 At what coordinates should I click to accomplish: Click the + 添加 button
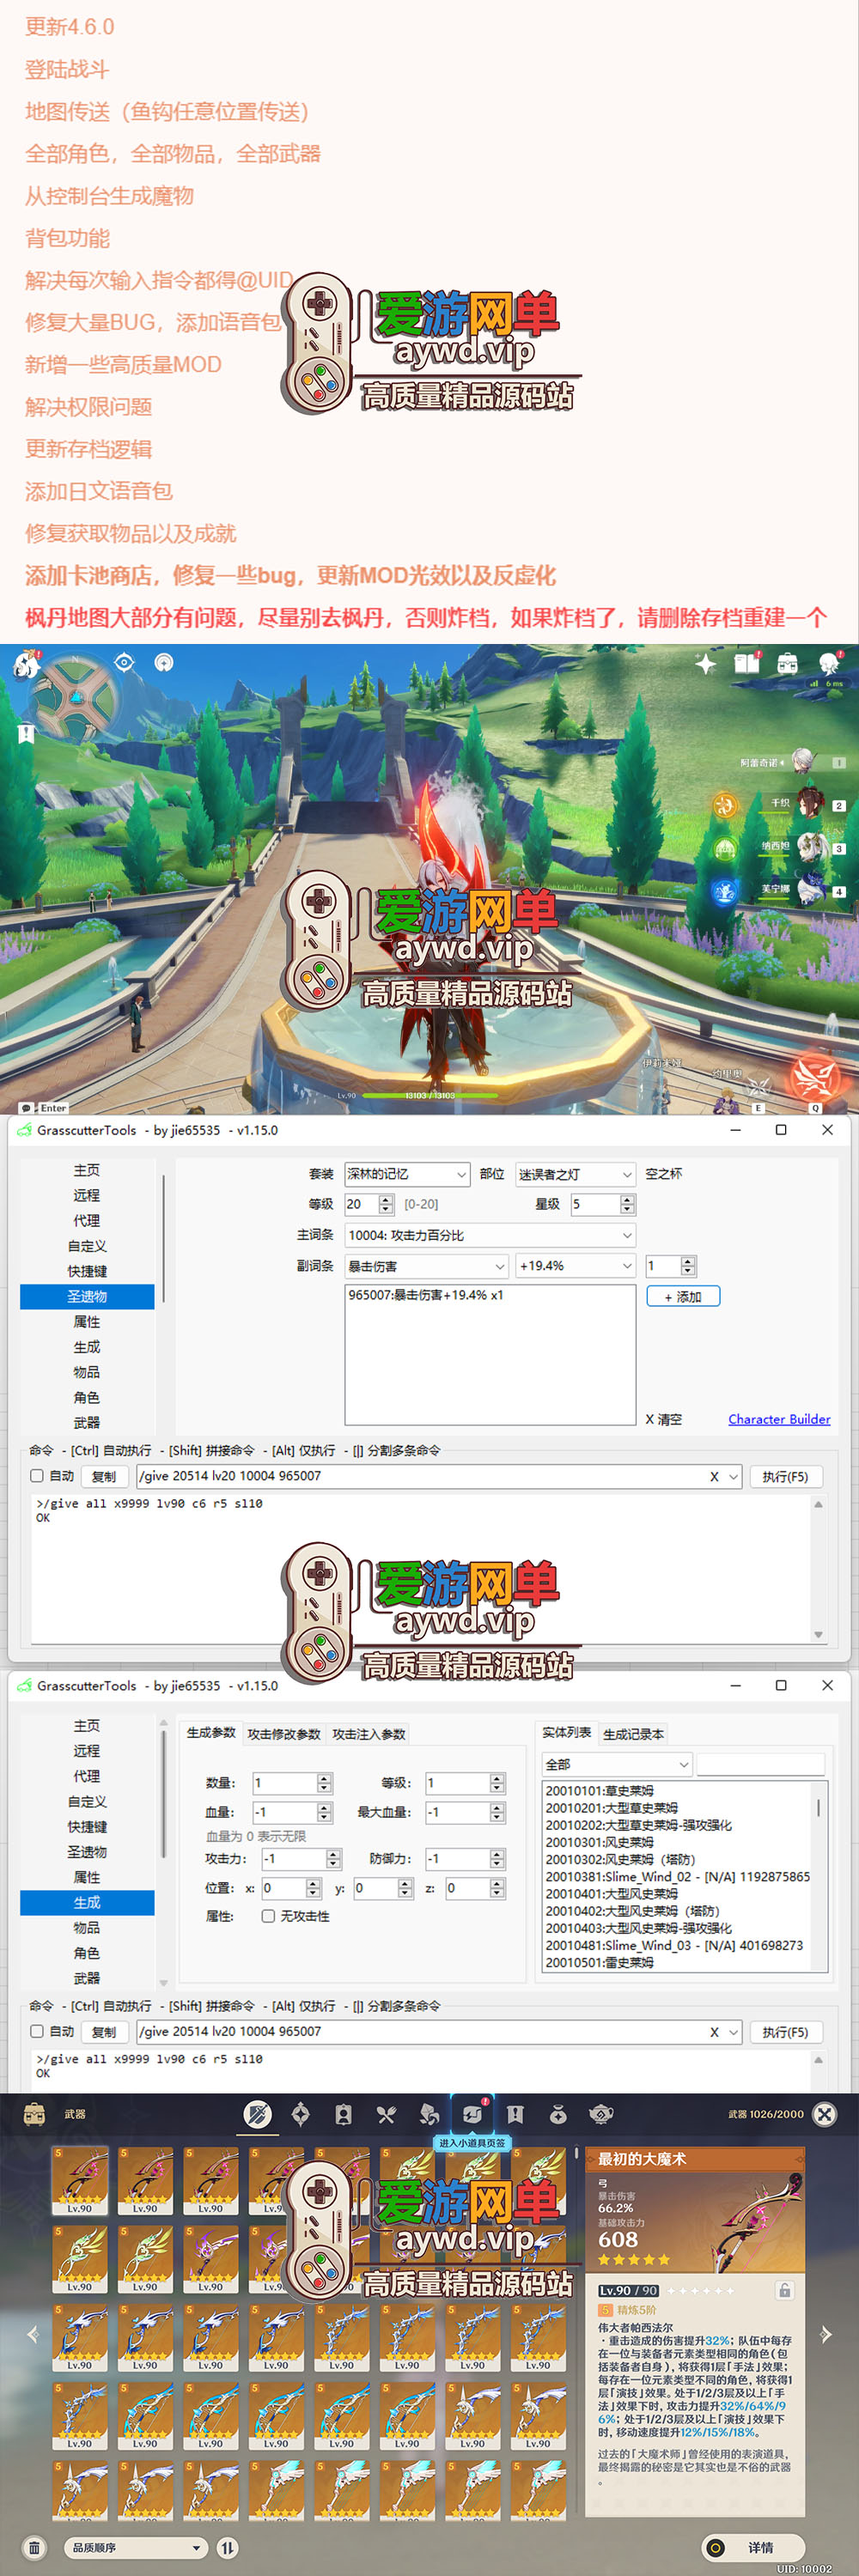pos(683,1296)
